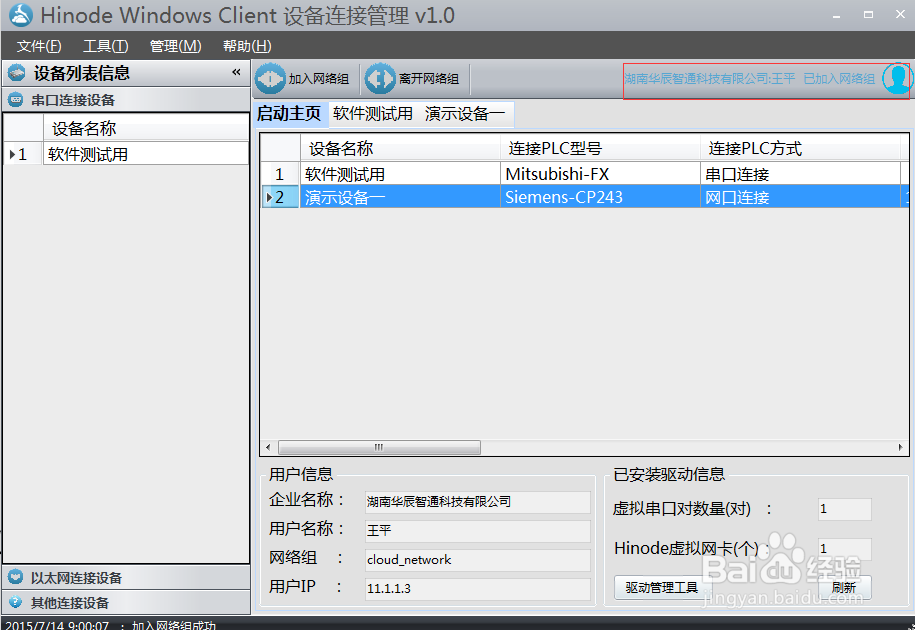Click the 企业名称 input field
915x630 pixels.
click(x=477, y=502)
